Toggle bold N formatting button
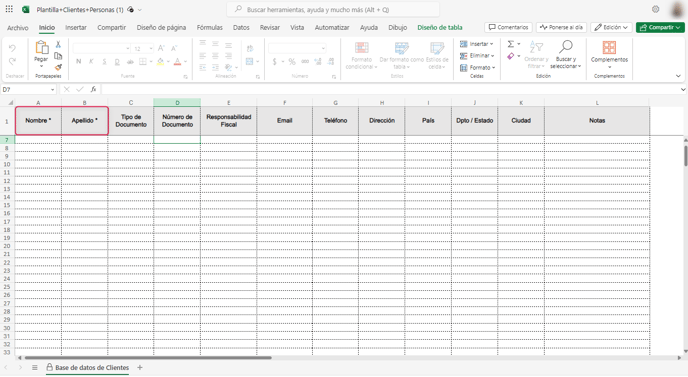The height and width of the screenshot is (377, 688). [x=79, y=61]
